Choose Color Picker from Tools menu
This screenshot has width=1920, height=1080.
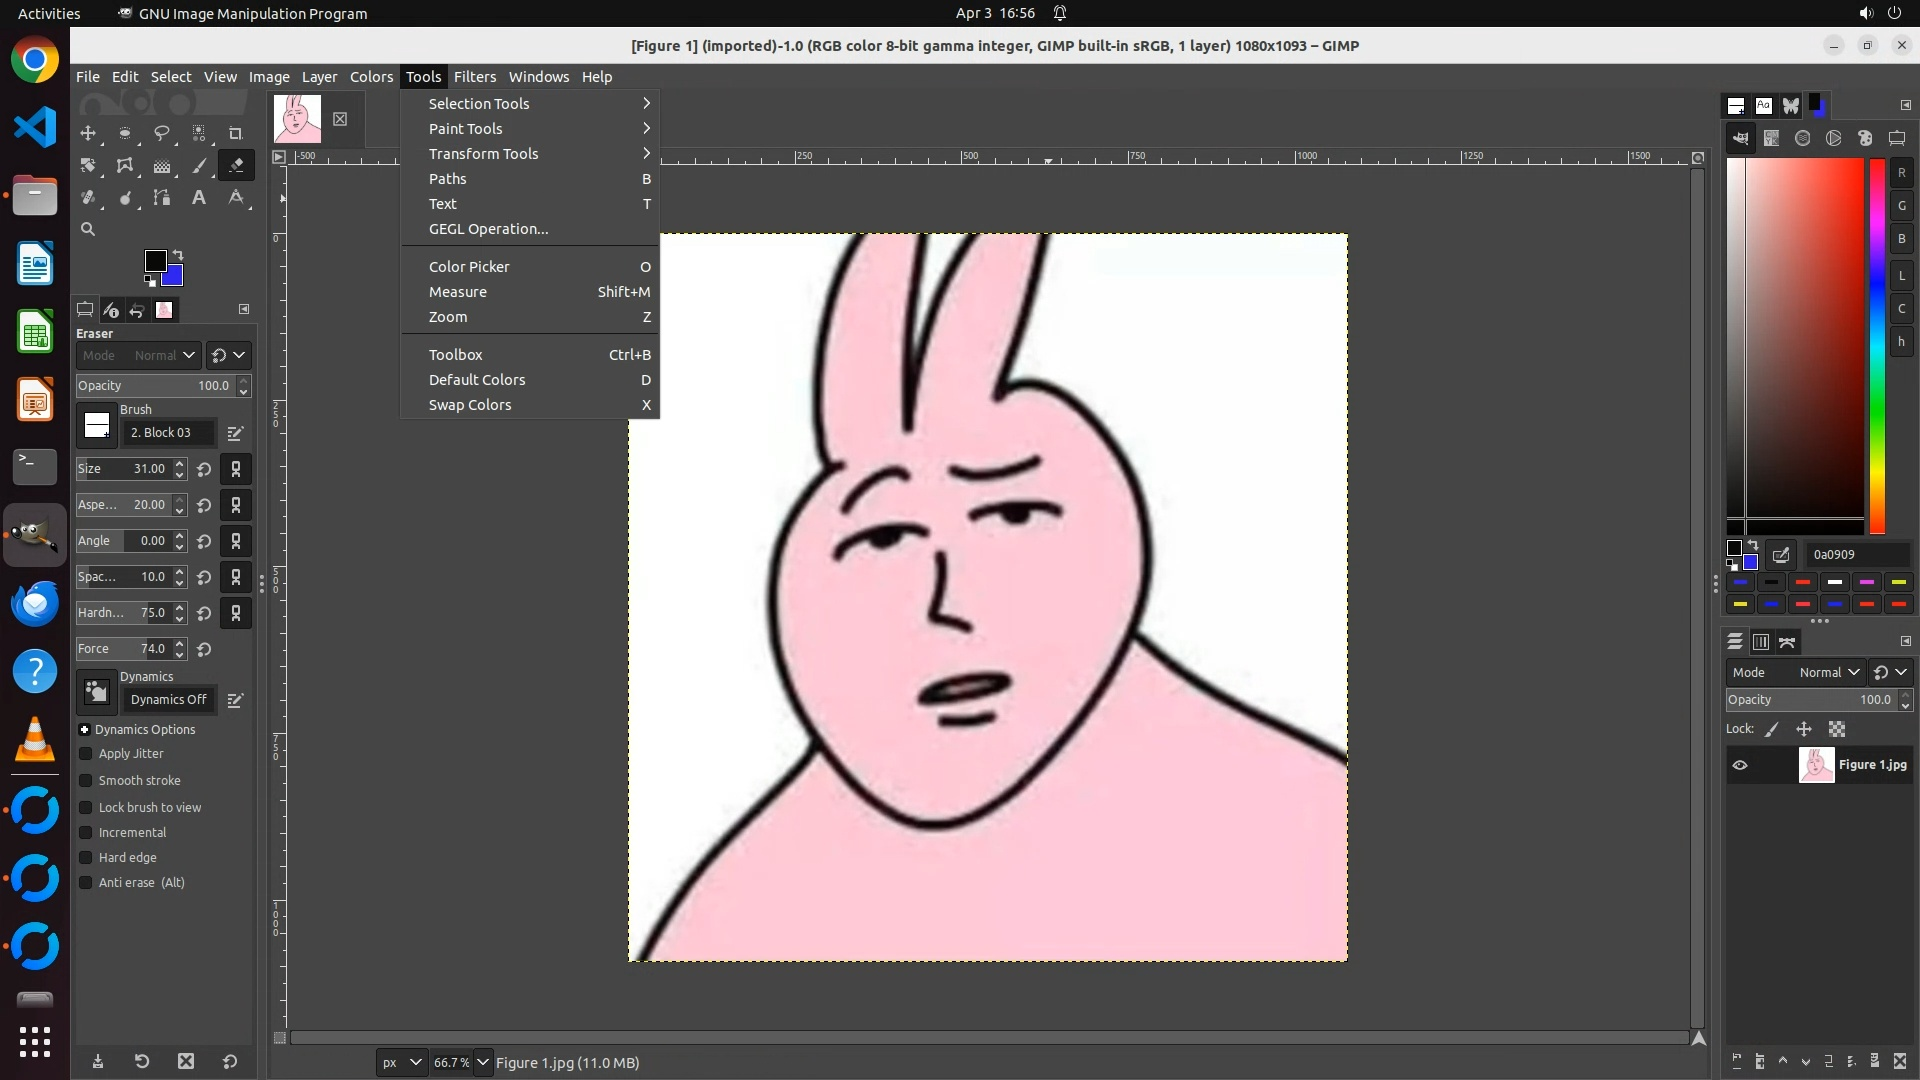pyautogui.click(x=469, y=267)
